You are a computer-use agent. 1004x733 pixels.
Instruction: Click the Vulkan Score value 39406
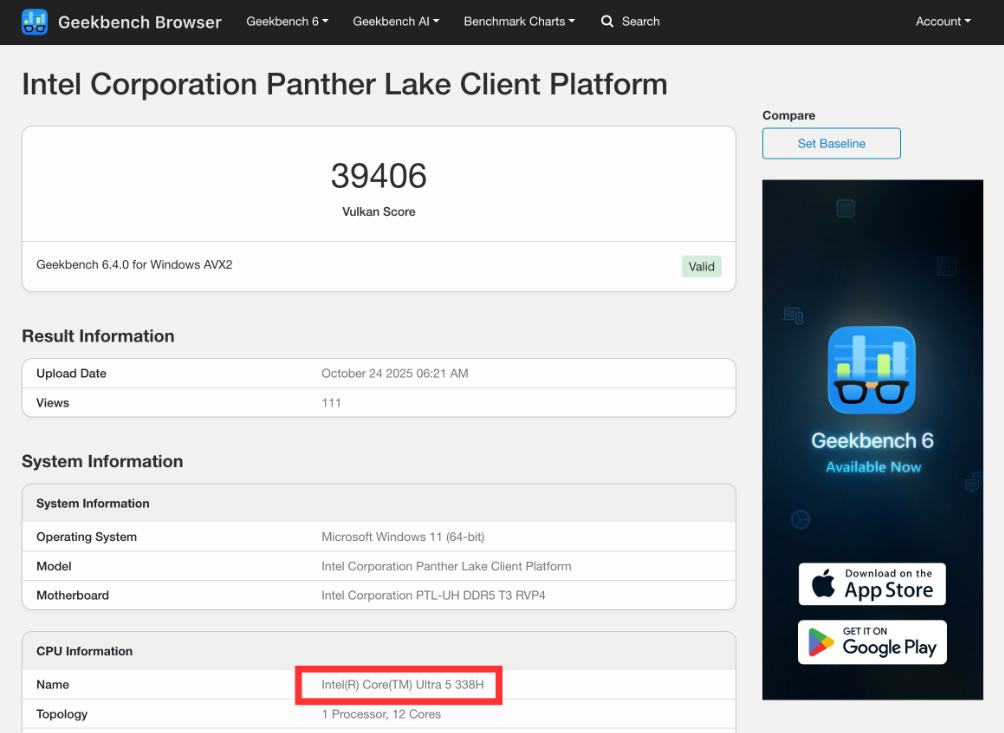tap(378, 176)
